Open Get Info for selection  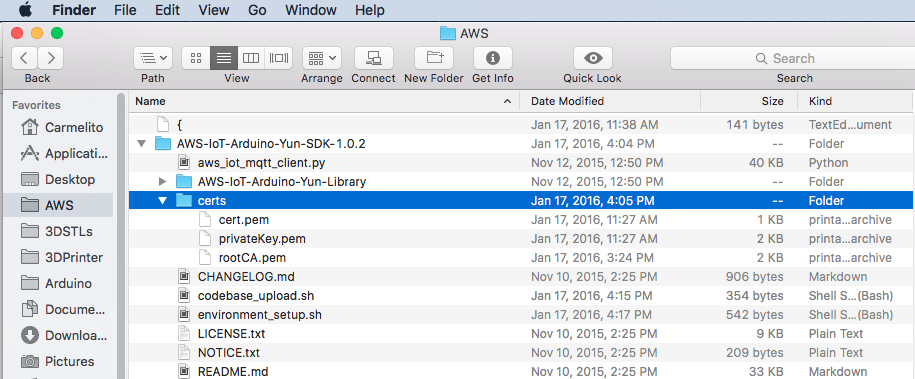(493, 58)
